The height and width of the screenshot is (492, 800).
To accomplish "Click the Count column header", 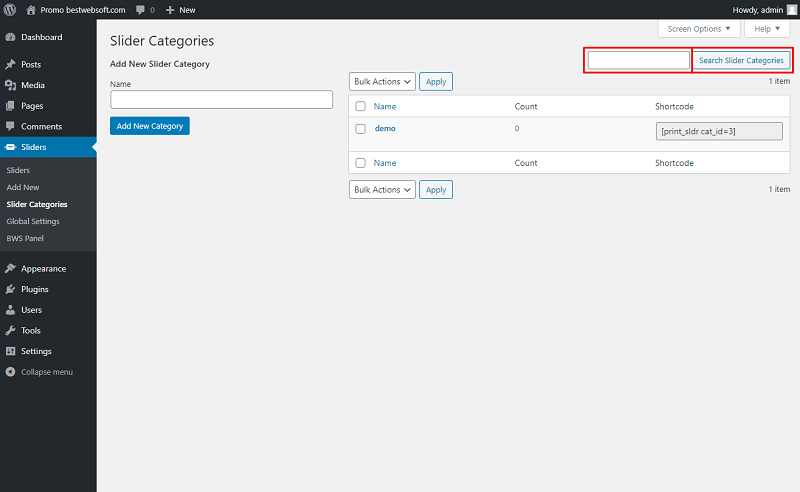I will coord(526,106).
